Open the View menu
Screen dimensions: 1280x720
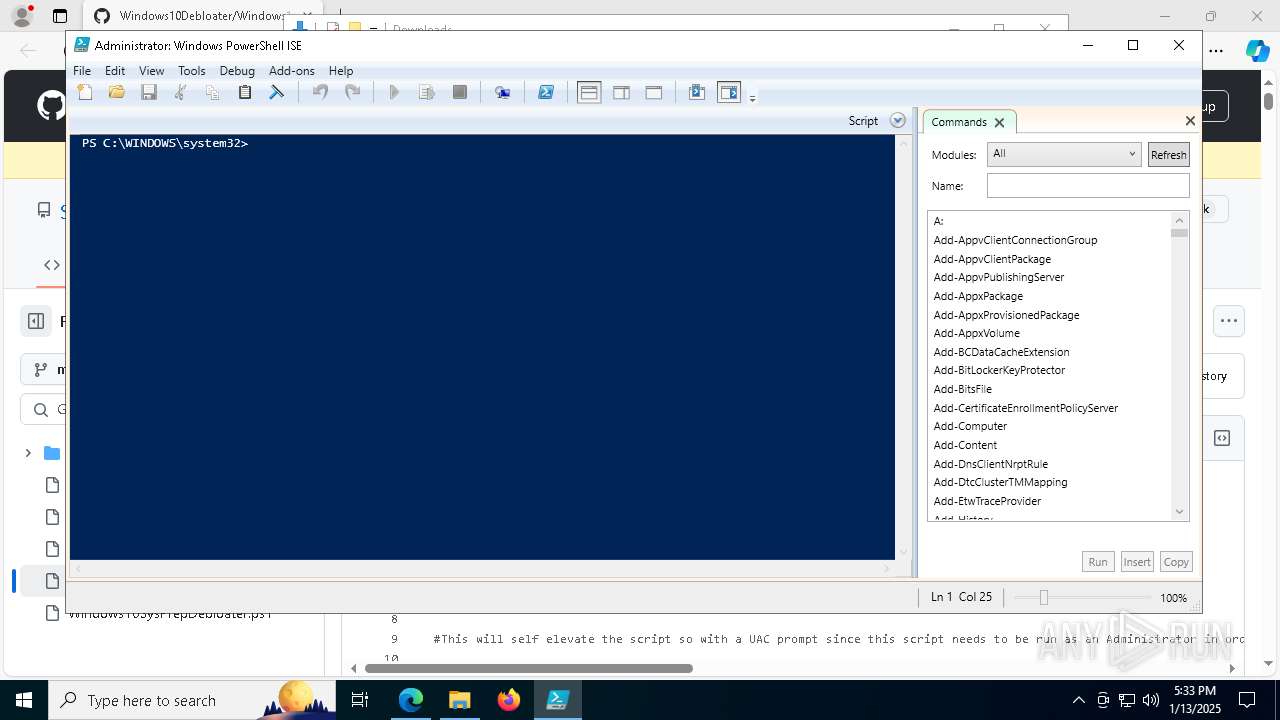pos(151,71)
